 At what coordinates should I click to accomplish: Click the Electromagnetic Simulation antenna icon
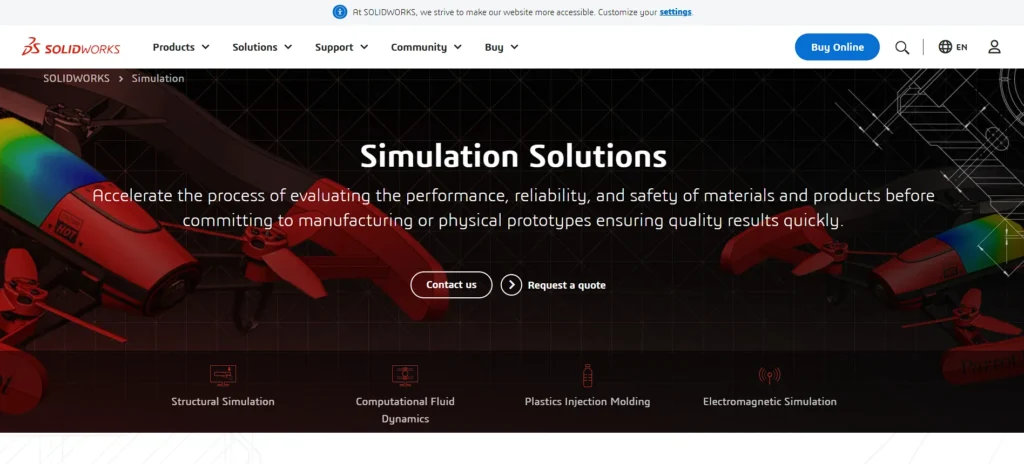(x=769, y=375)
